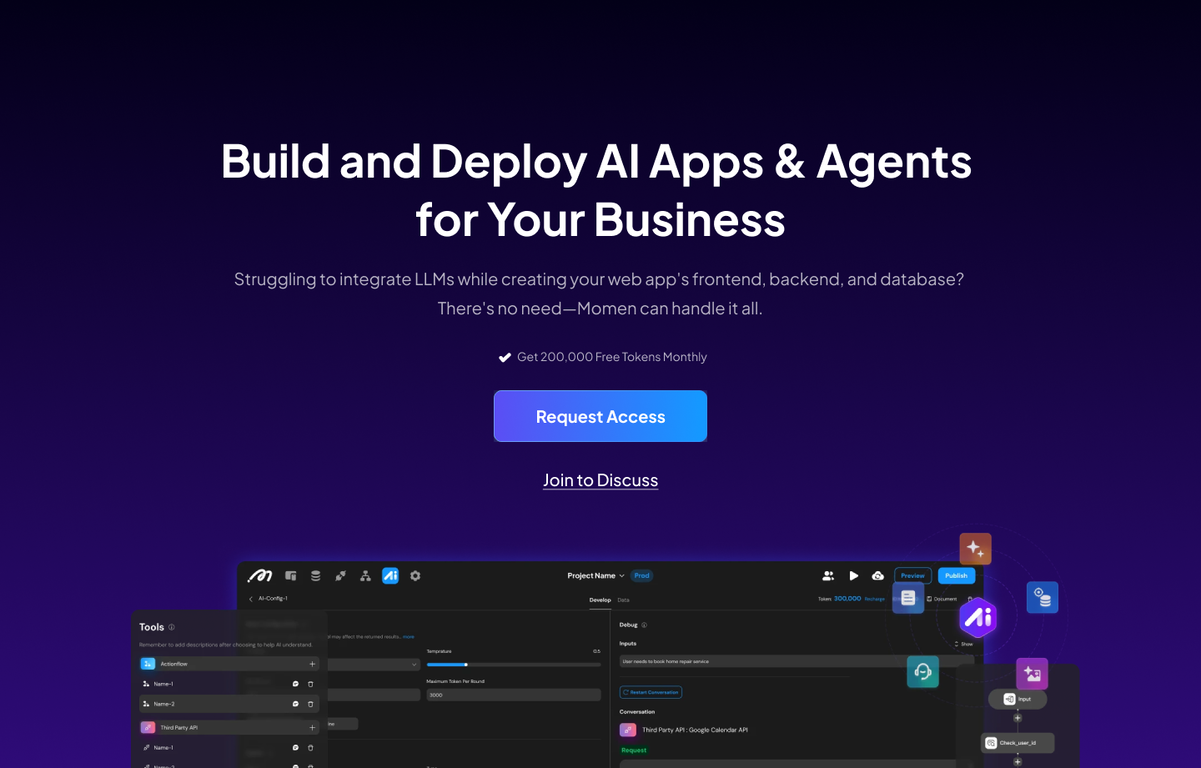Click the plus on Third Party API row

tap(312, 727)
